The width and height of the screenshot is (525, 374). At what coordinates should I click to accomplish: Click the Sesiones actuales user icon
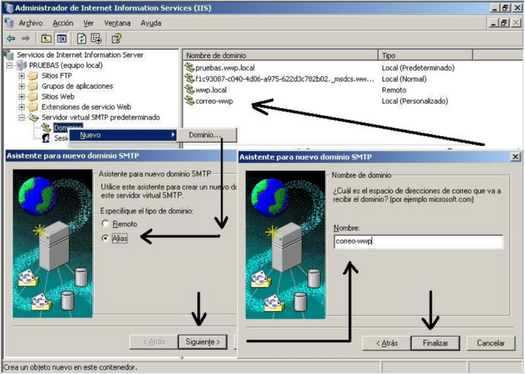[x=46, y=138]
